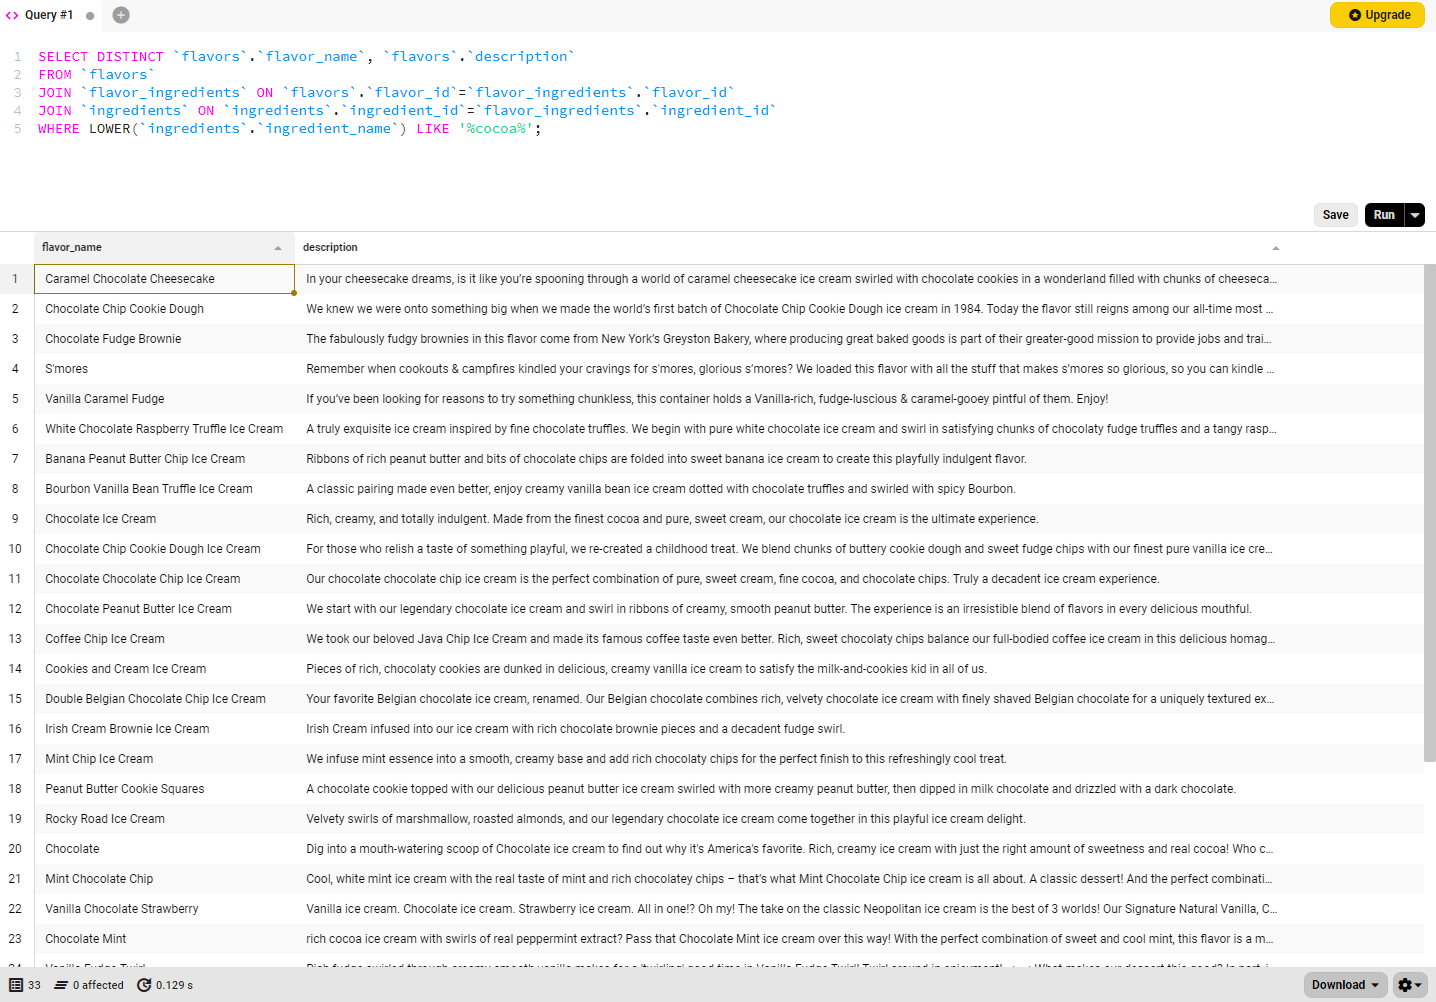This screenshot has height=1002, width=1436.
Task: Click the row count icon in status bar
Action: (16, 985)
